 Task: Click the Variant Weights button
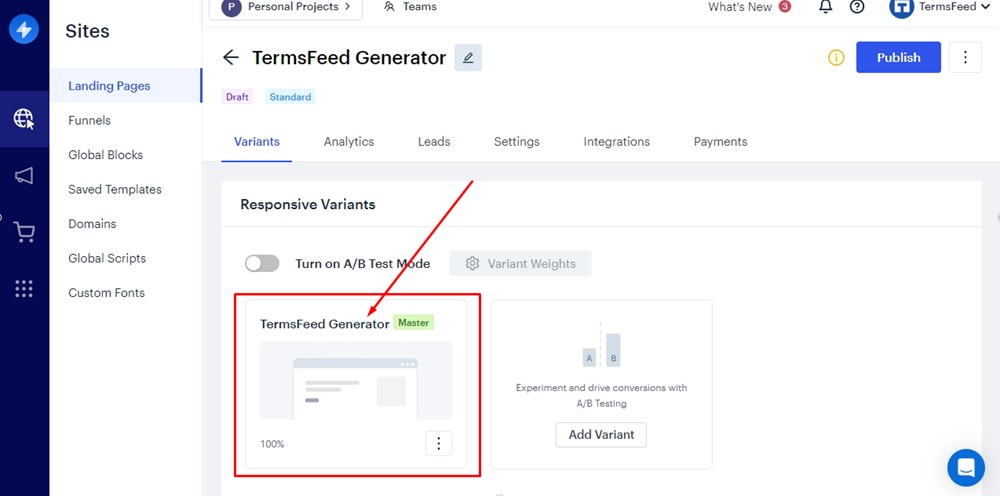pyautogui.click(x=520, y=263)
